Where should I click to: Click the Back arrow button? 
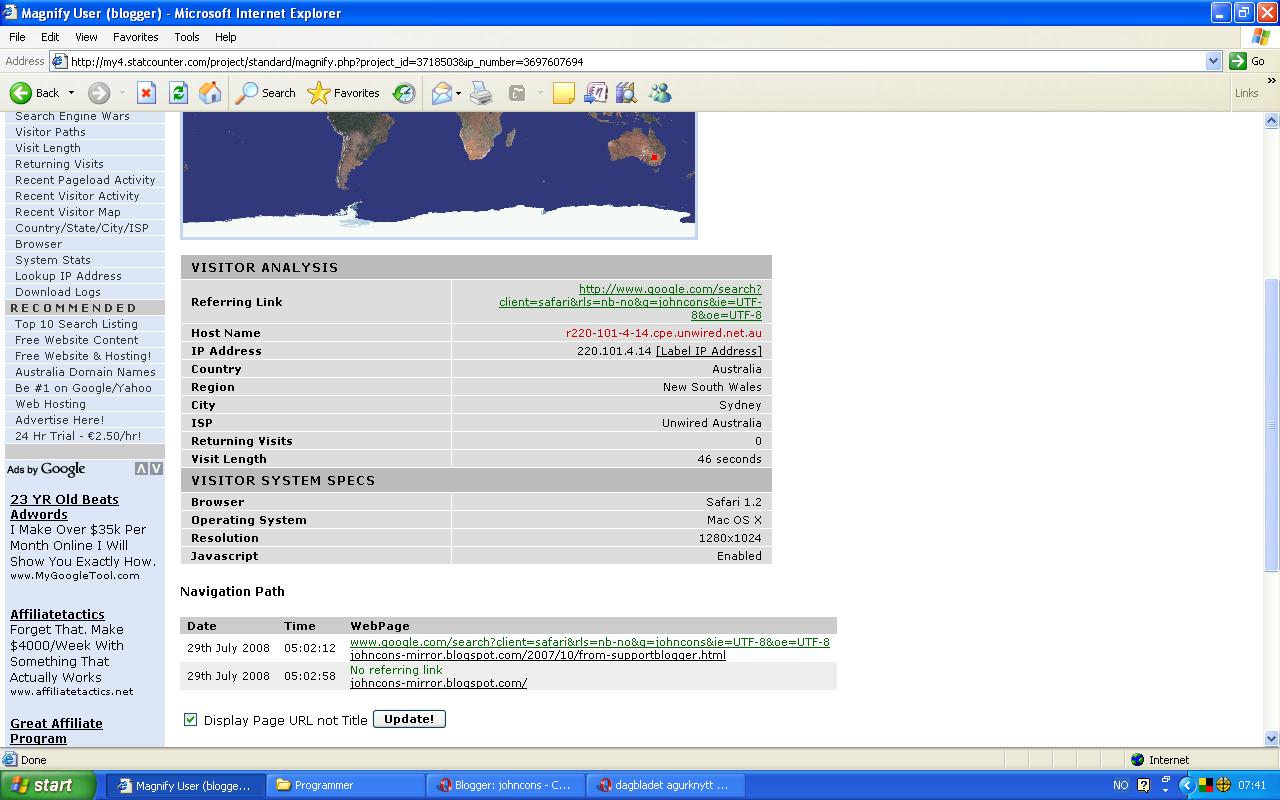(35, 93)
